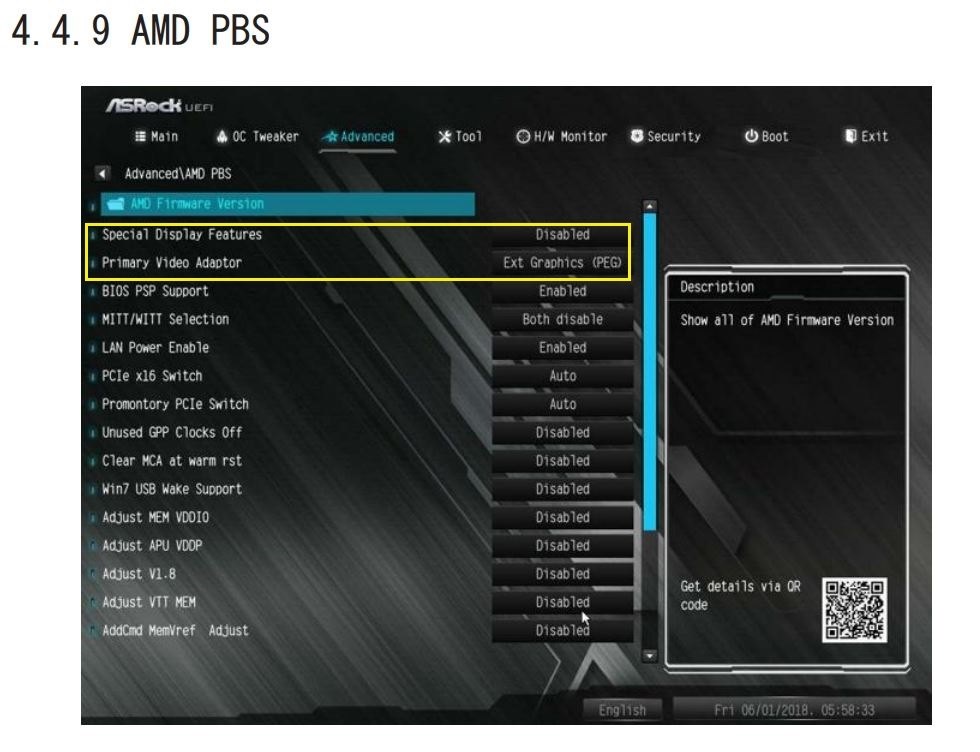Click the Exit door icon
Screen dimensions: 980x752
[x=851, y=136]
